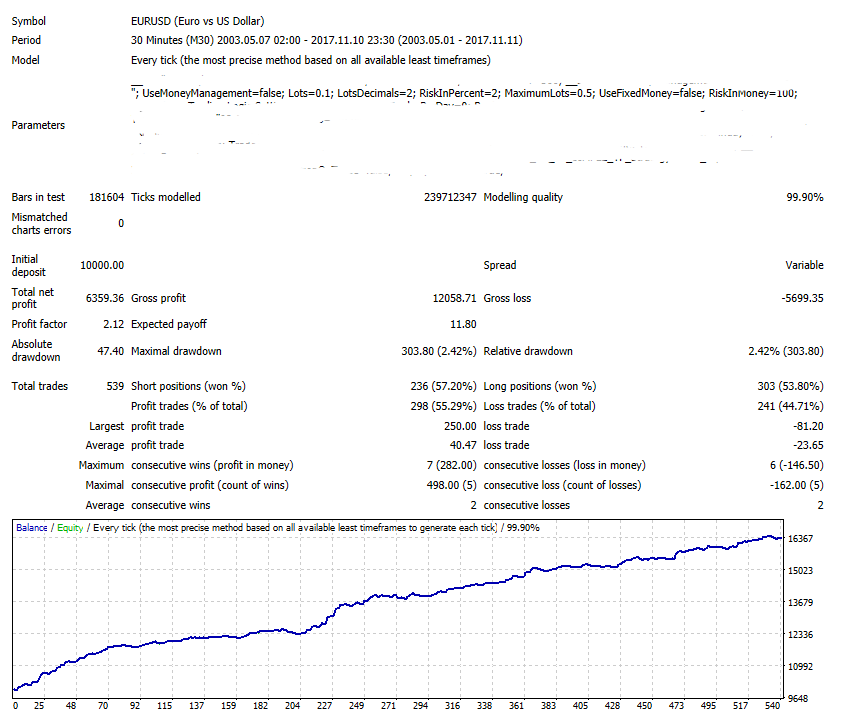
Task: Click the 'Balance' legend label on chart
Action: coord(32,528)
